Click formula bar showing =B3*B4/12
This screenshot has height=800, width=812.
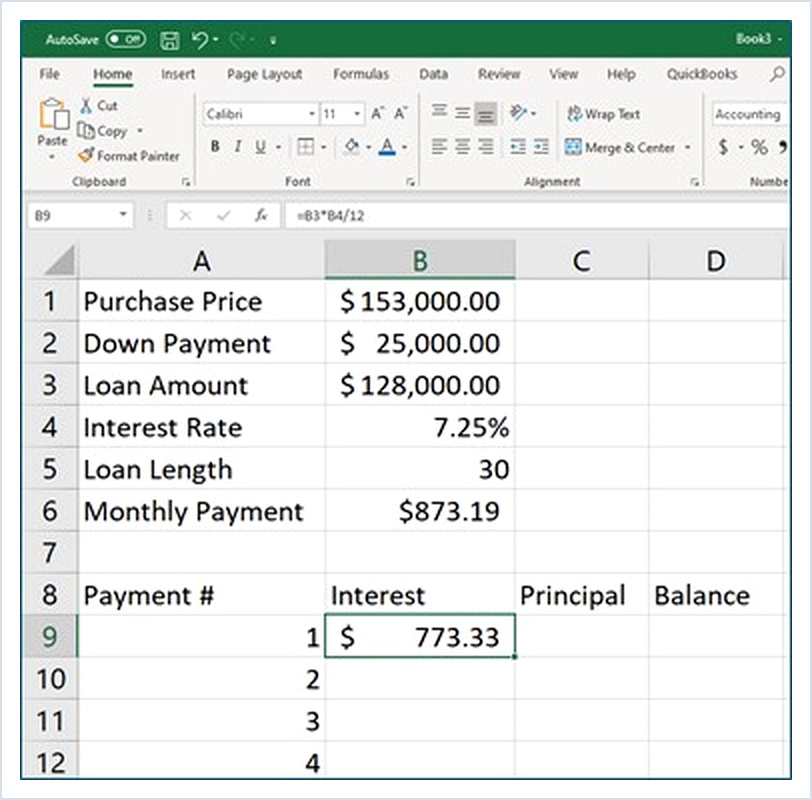[x=537, y=215]
